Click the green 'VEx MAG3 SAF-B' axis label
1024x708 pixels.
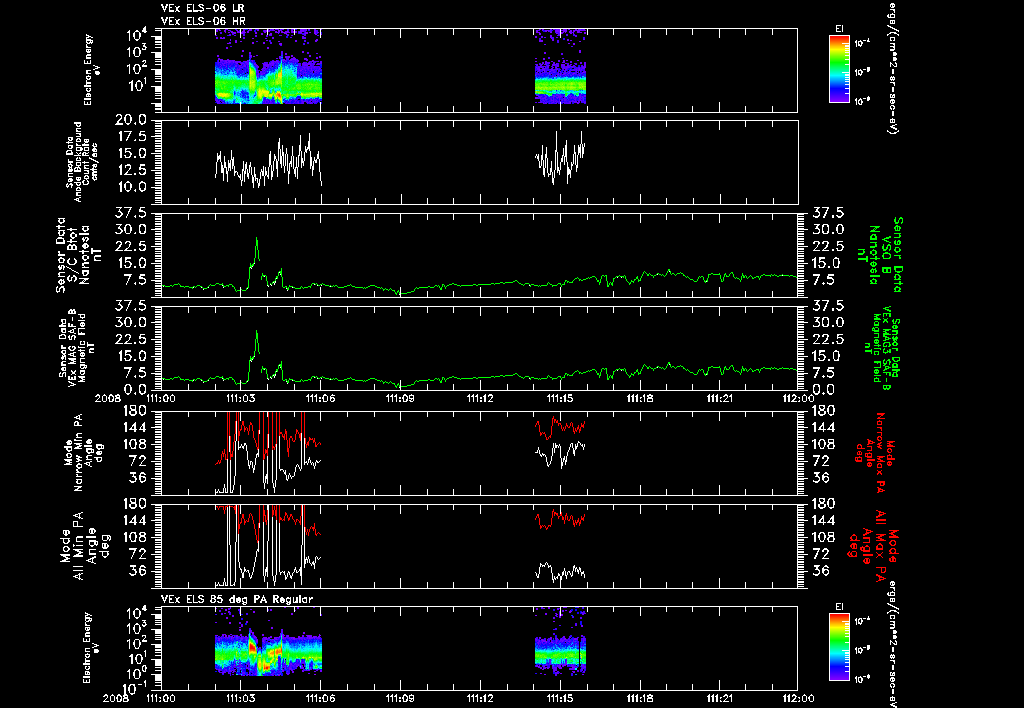tap(880, 347)
